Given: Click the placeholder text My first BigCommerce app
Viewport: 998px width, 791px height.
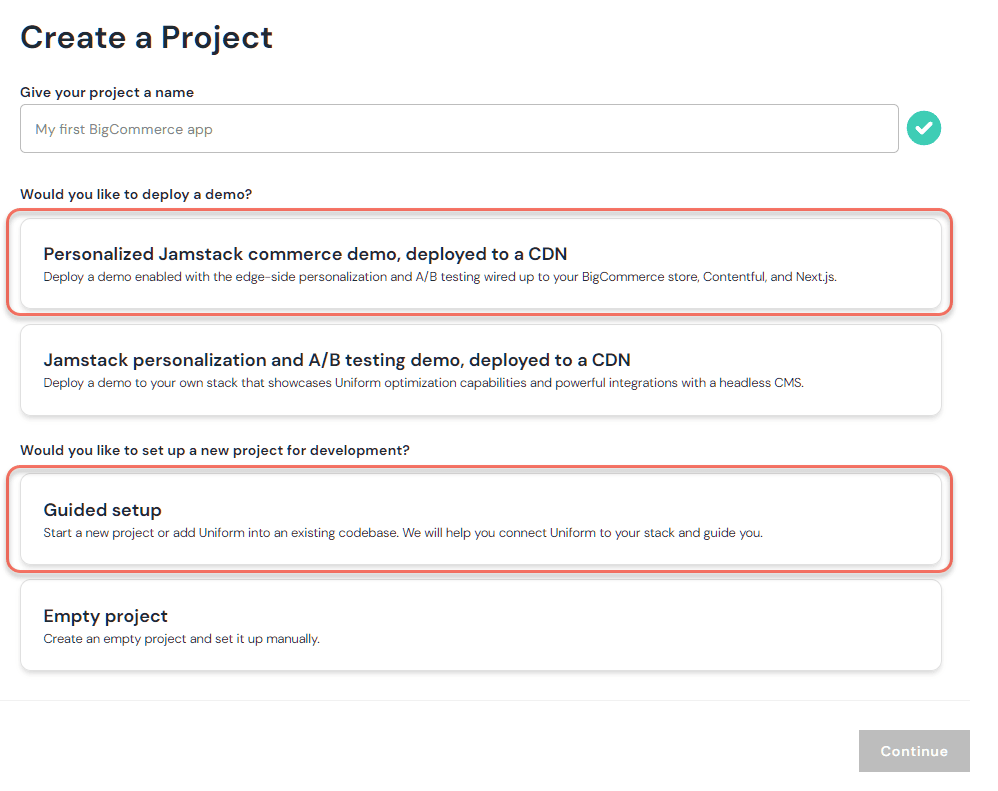Looking at the screenshot, I should pos(124,128).
